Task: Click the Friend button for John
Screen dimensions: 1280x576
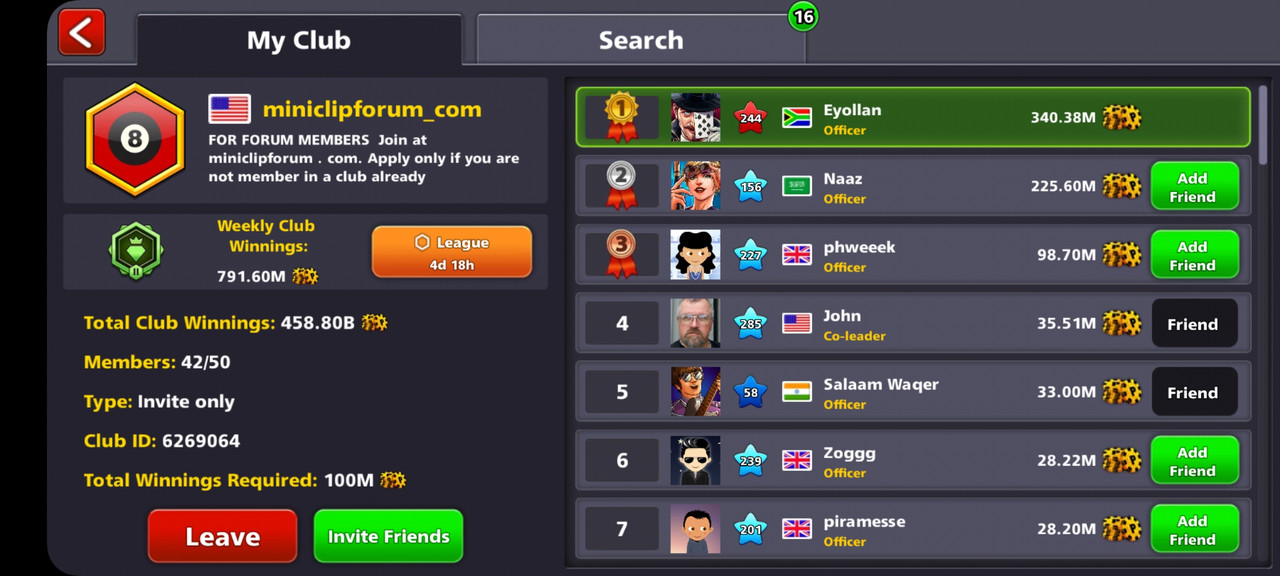Action: [1194, 324]
